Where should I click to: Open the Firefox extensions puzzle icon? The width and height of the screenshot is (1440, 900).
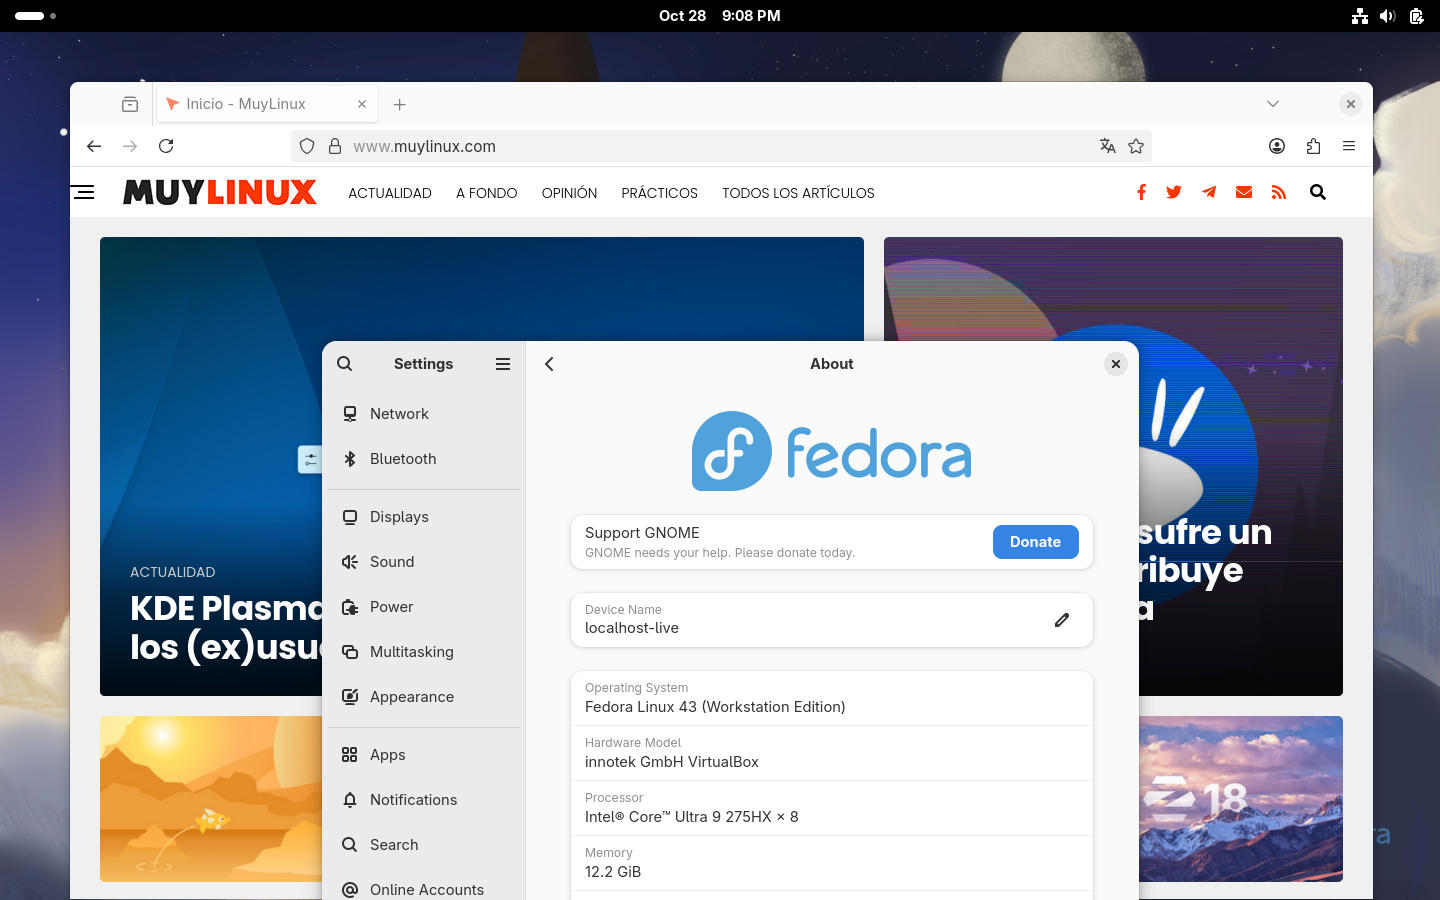(1313, 146)
